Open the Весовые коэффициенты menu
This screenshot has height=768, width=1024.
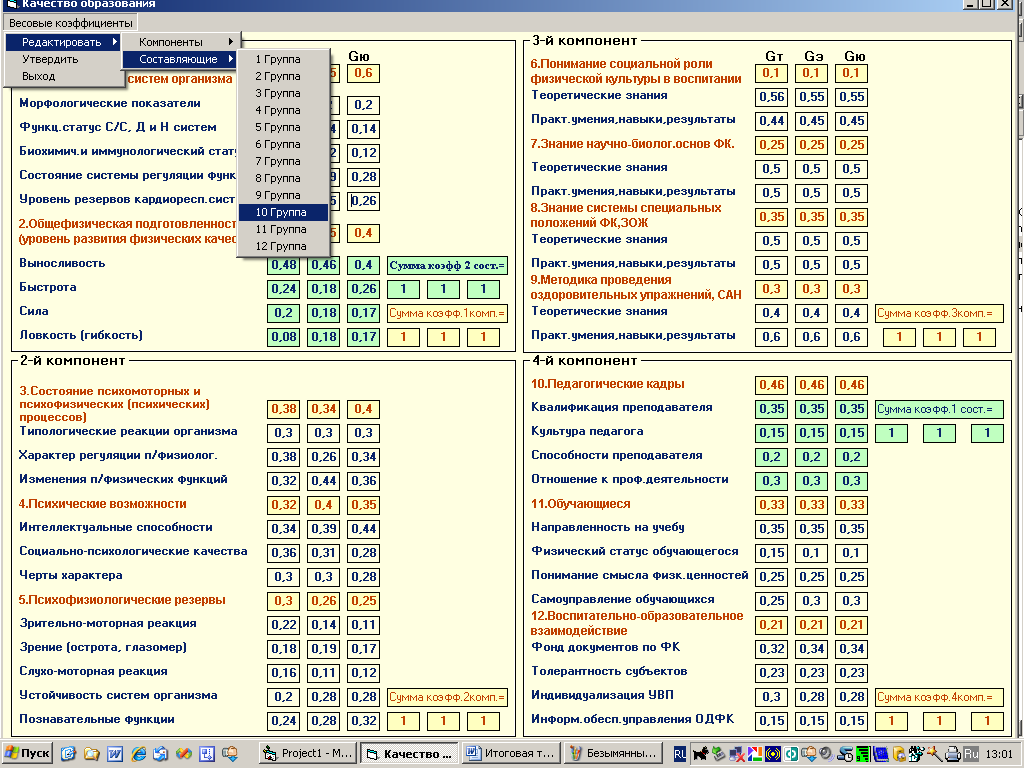point(71,23)
